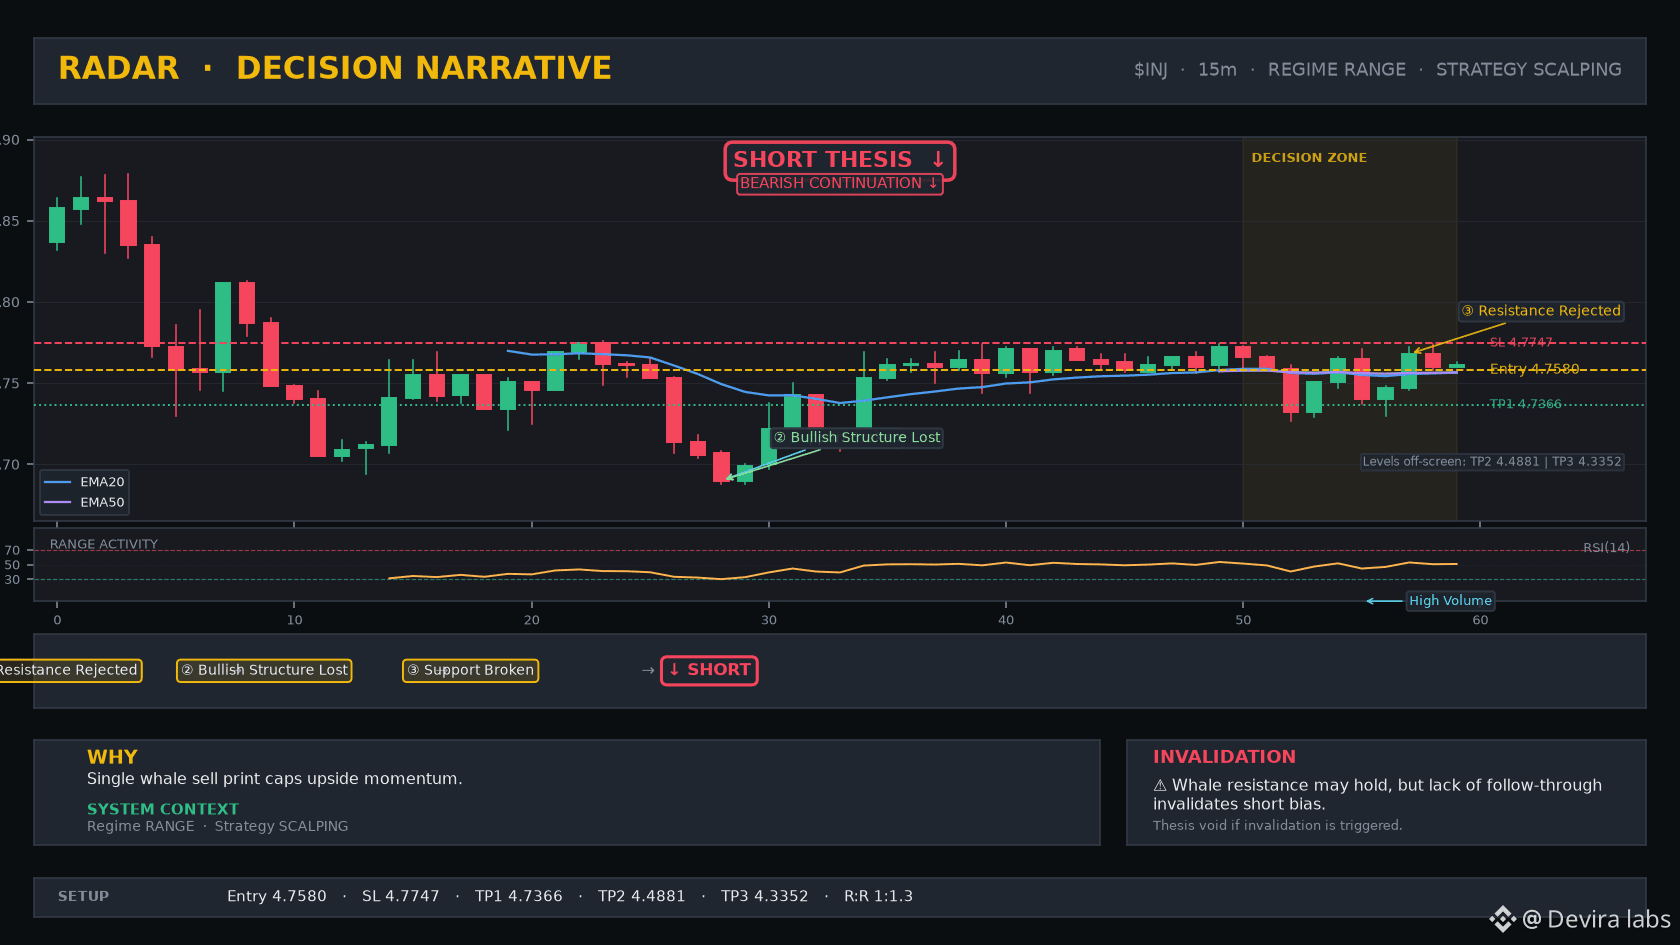Click the EMA50 legend line swatch
This screenshot has height=945, width=1680.
coord(58,503)
